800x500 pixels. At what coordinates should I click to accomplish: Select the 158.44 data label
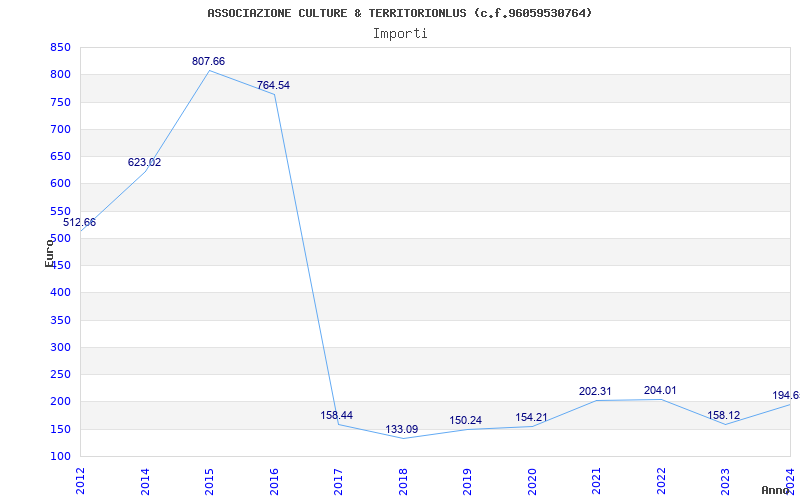pos(337,415)
